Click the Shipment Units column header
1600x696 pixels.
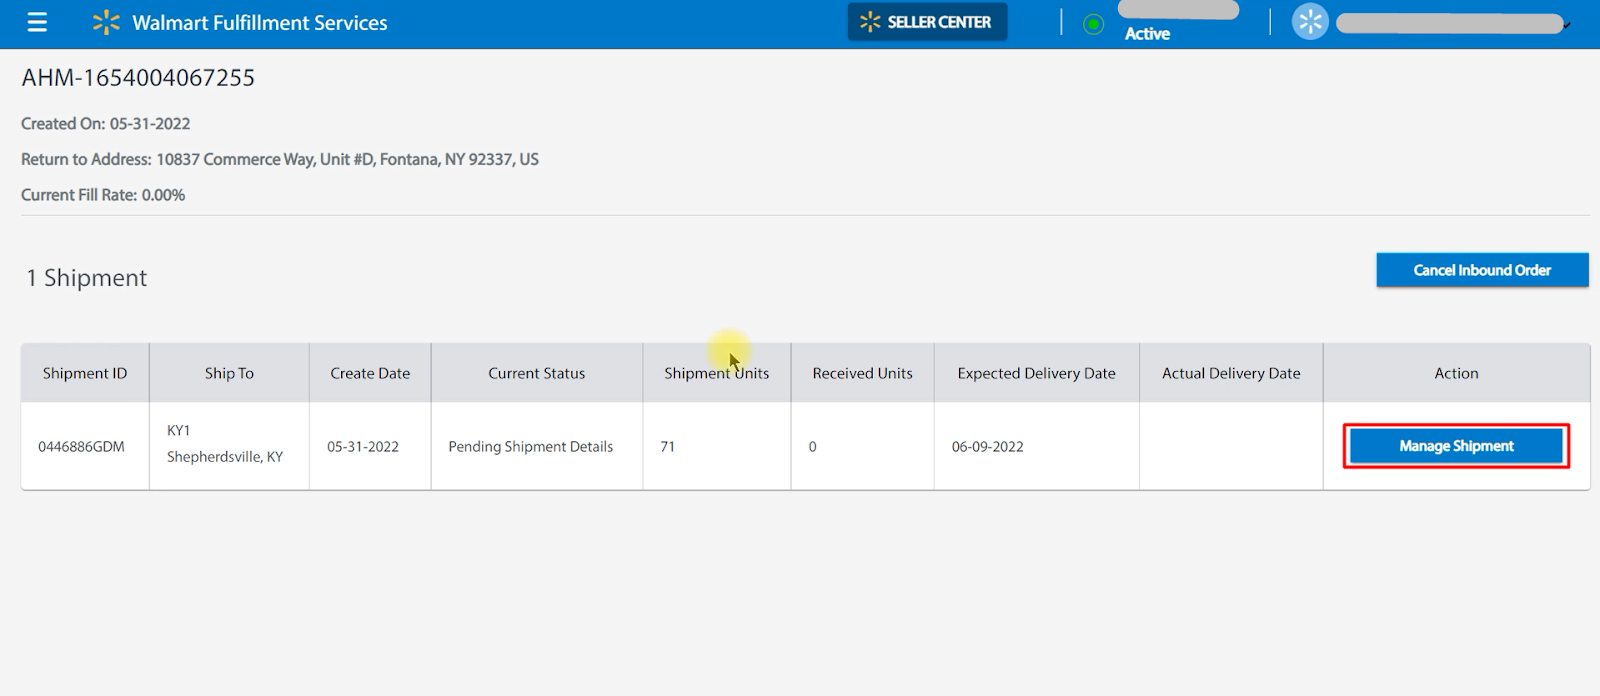pyautogui.click(x=717, y=373)
